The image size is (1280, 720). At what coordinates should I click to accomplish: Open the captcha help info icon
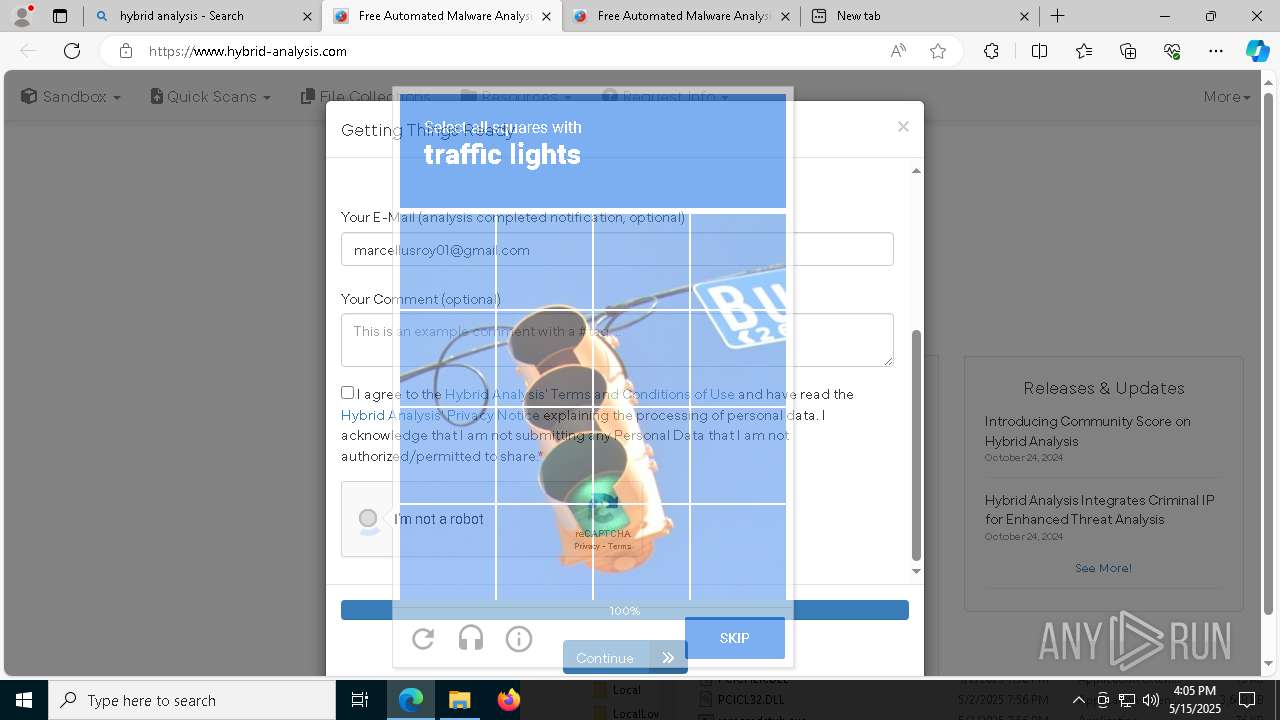coord(519,638)
